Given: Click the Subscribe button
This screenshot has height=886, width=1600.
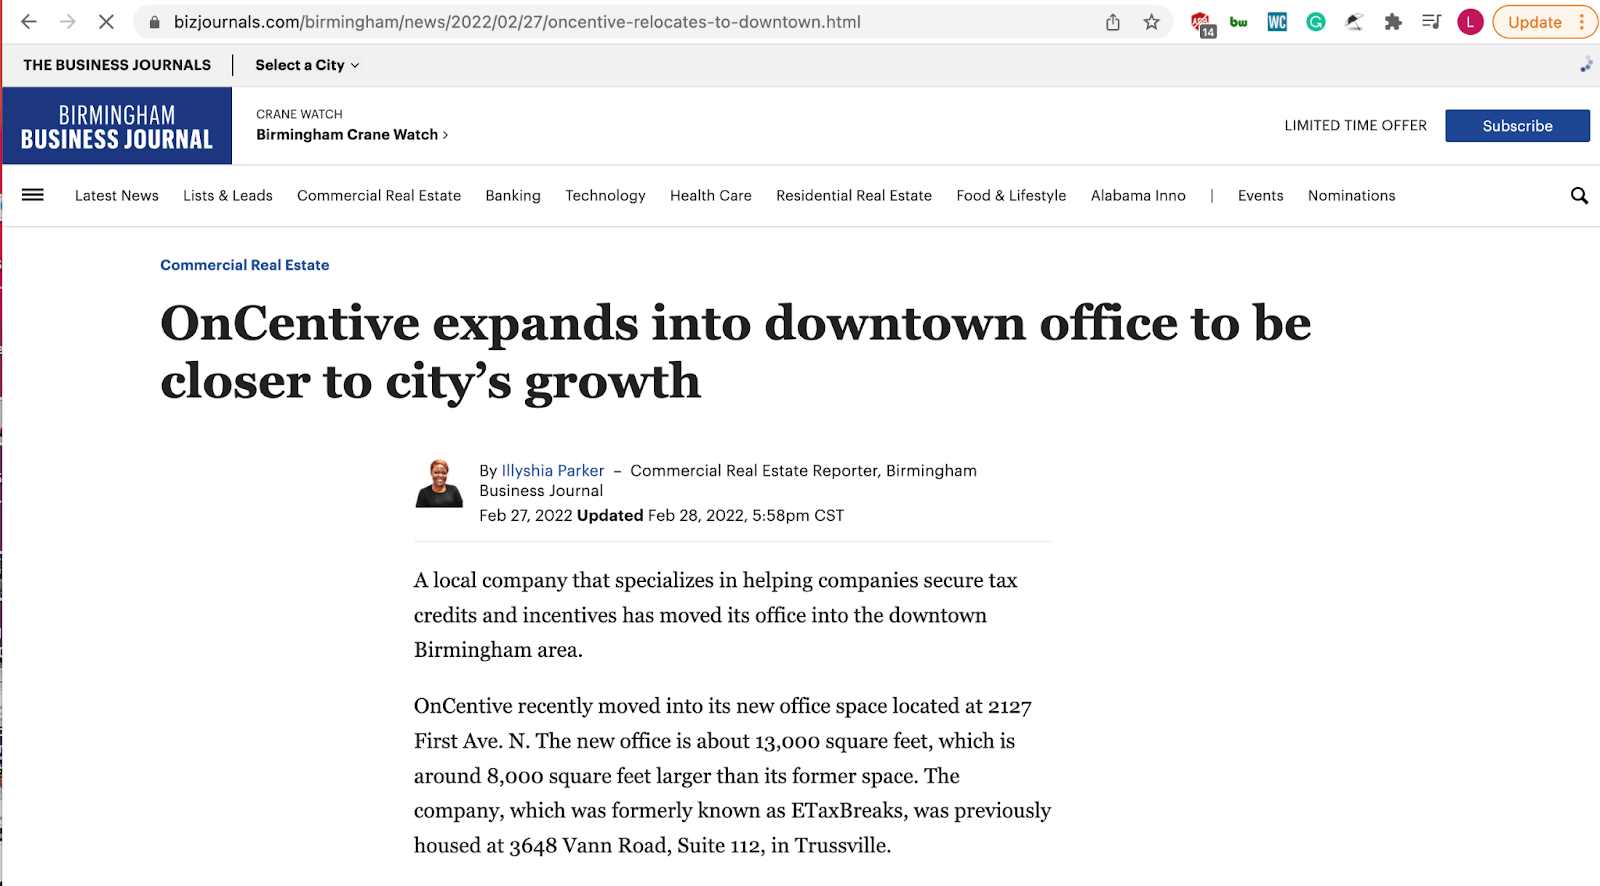Looking at the screenshot, I should (1517, 126).
